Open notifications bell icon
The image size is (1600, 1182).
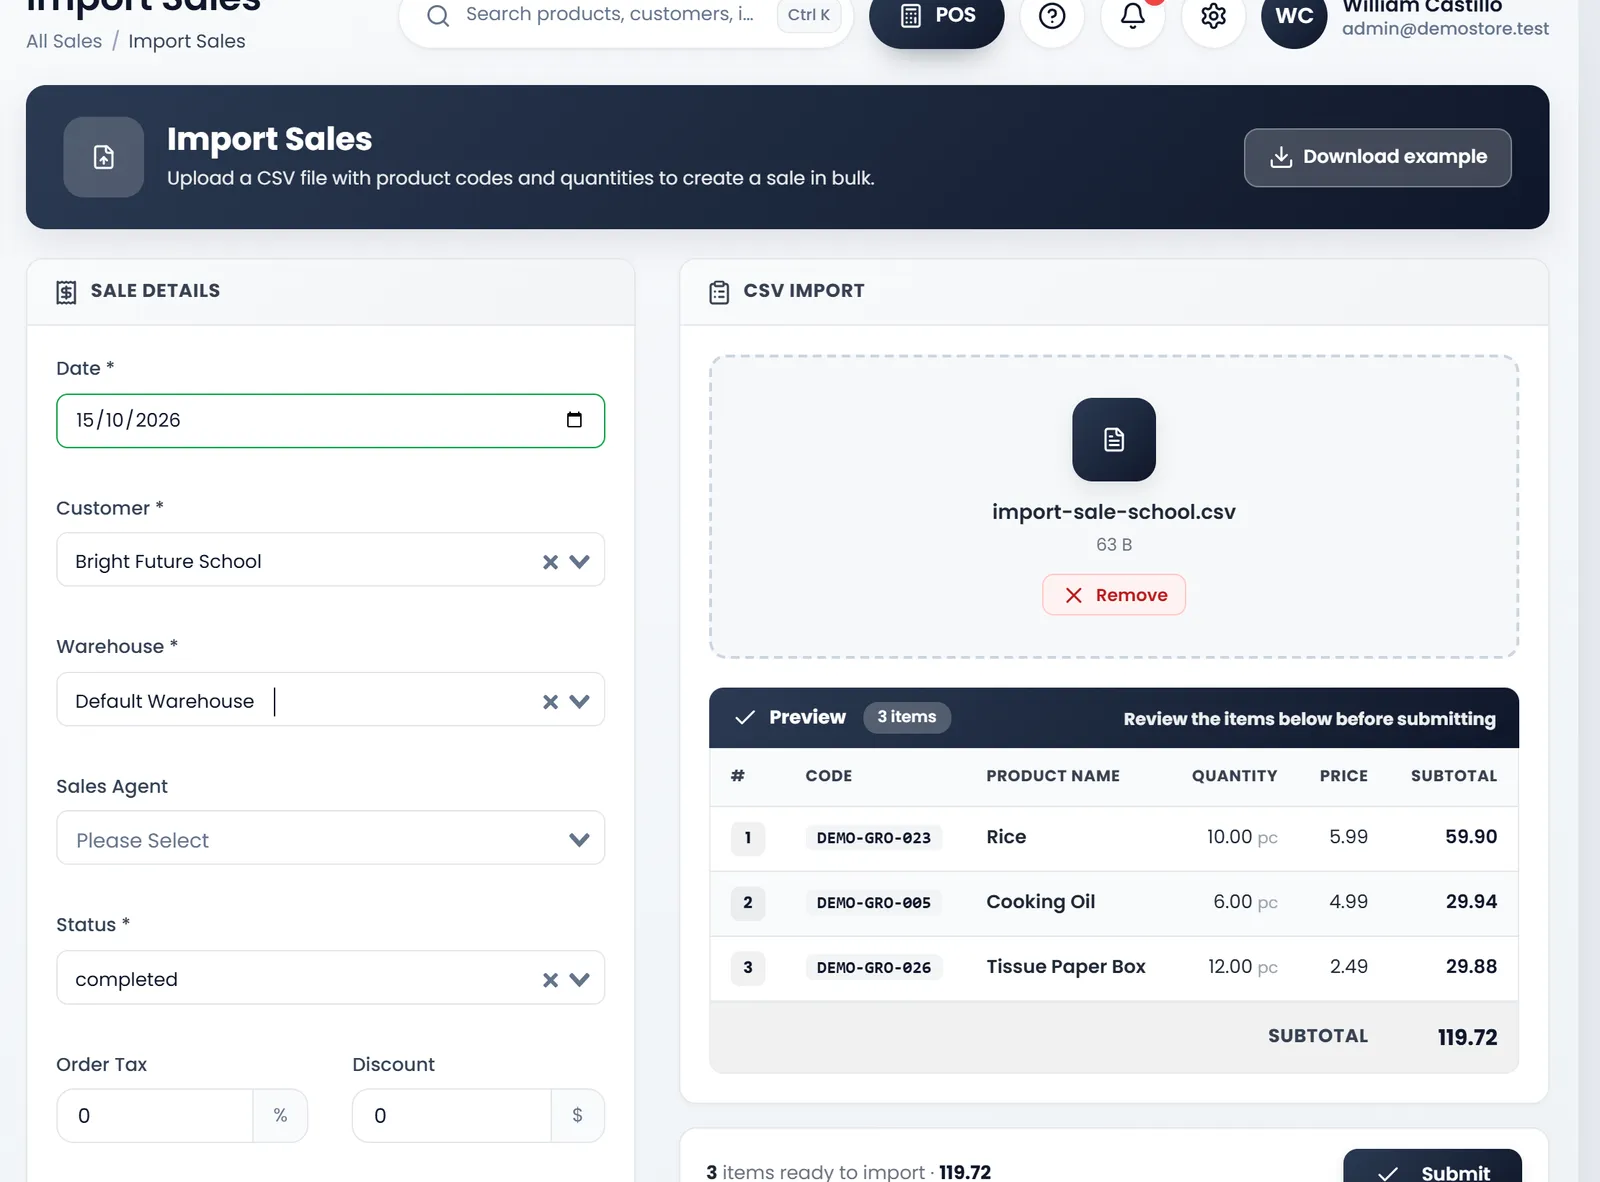(x=1132, y=16)
